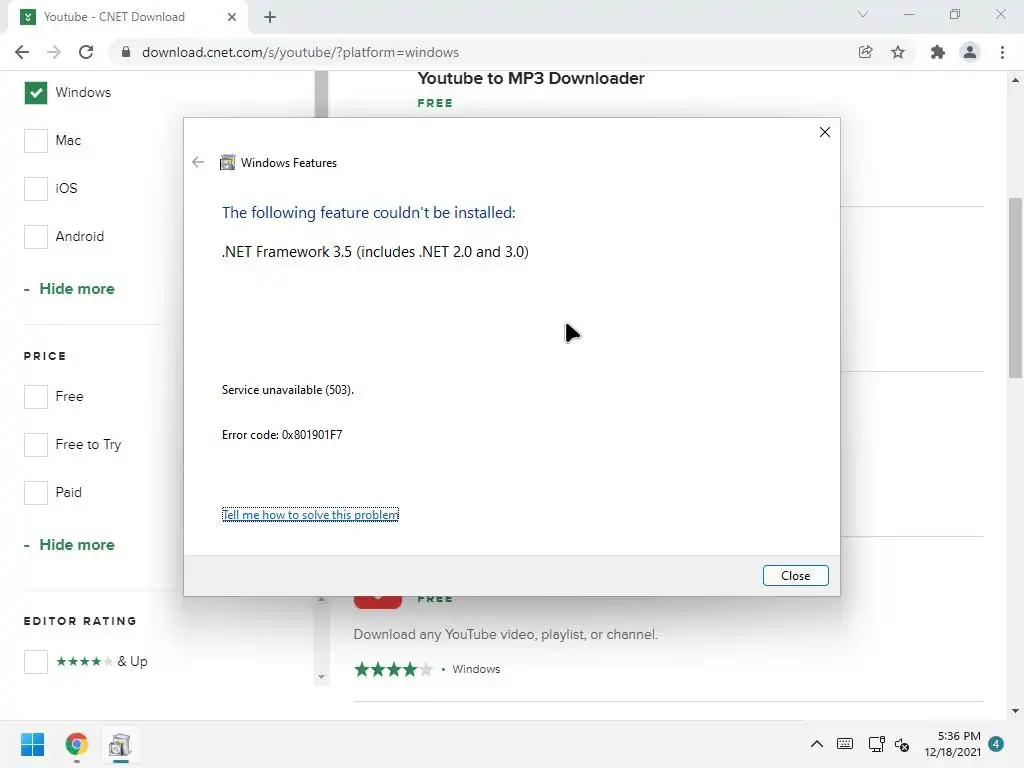Close the Windows Features dialog with X
This screenshot has width=1024, height=768.
[825, 133]
